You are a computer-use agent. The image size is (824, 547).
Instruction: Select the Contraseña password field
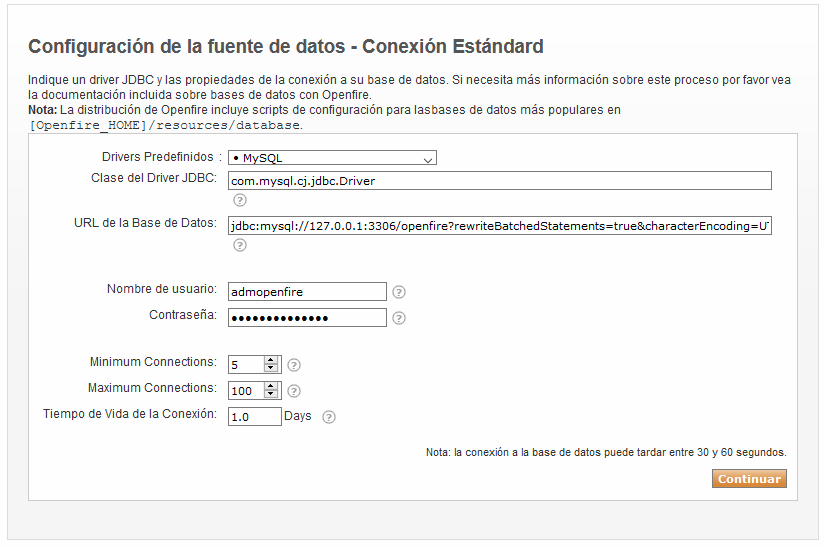coord(307,318)
